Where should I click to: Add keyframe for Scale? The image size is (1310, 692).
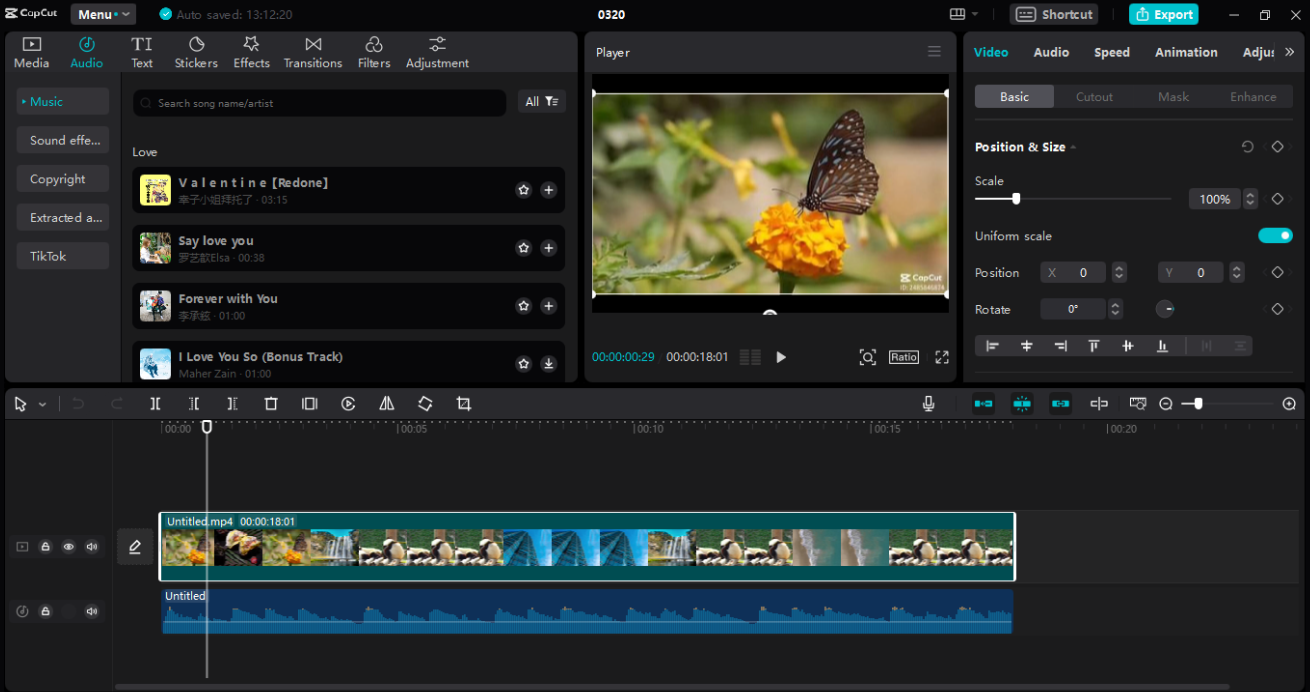(x=1277, y=199)
